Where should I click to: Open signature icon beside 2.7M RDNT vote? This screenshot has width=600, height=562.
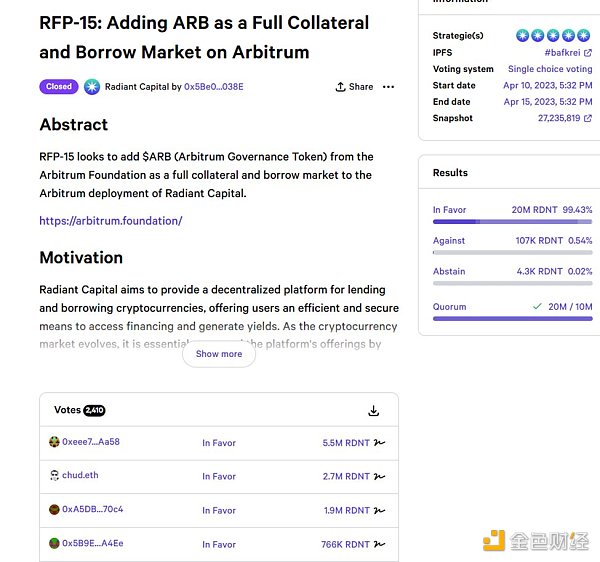(x=380, y=477)
